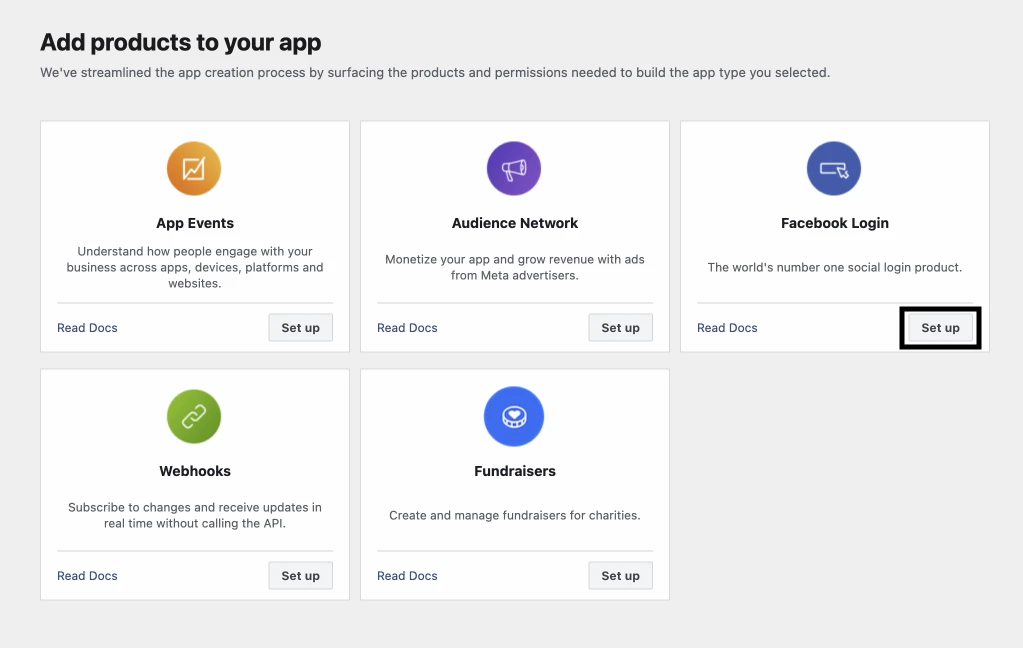Screen dimensions: 1023x648
Task: Open the orange App Events badge
Action: (194, 168)
